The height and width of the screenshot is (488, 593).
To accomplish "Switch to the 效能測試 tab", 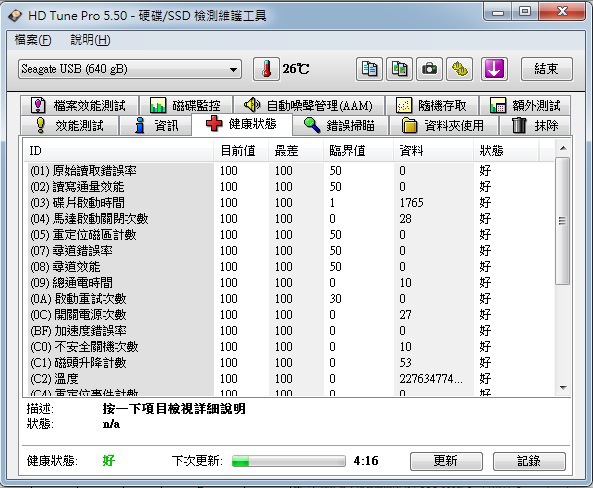I will [69, 125].
